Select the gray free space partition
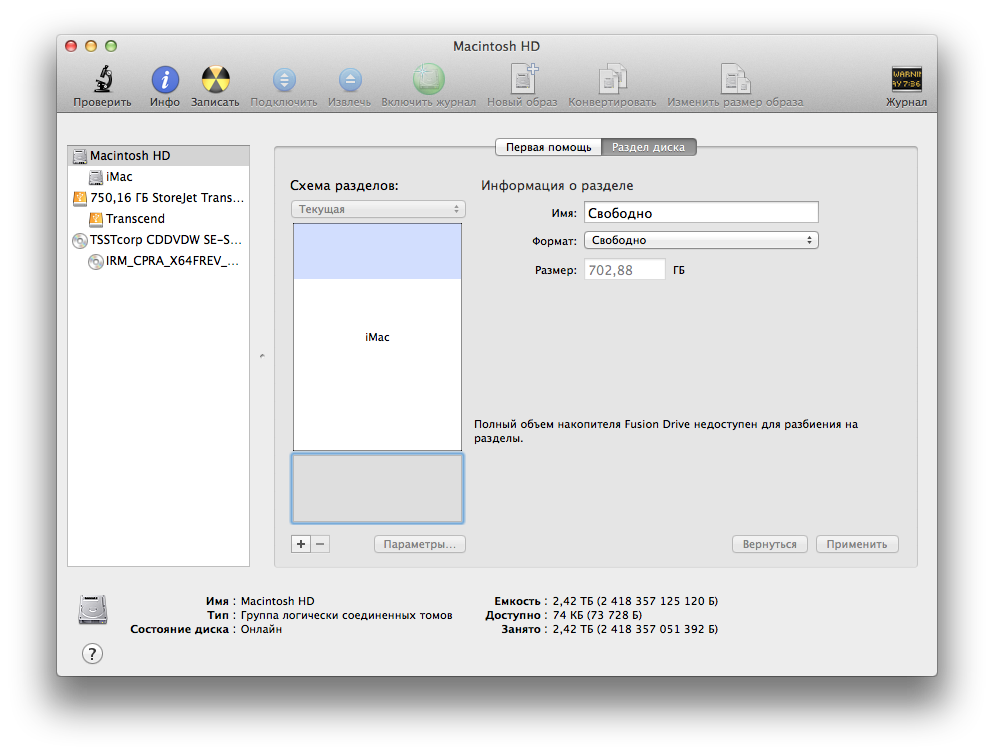994x755 pixels. click(377, 488)
